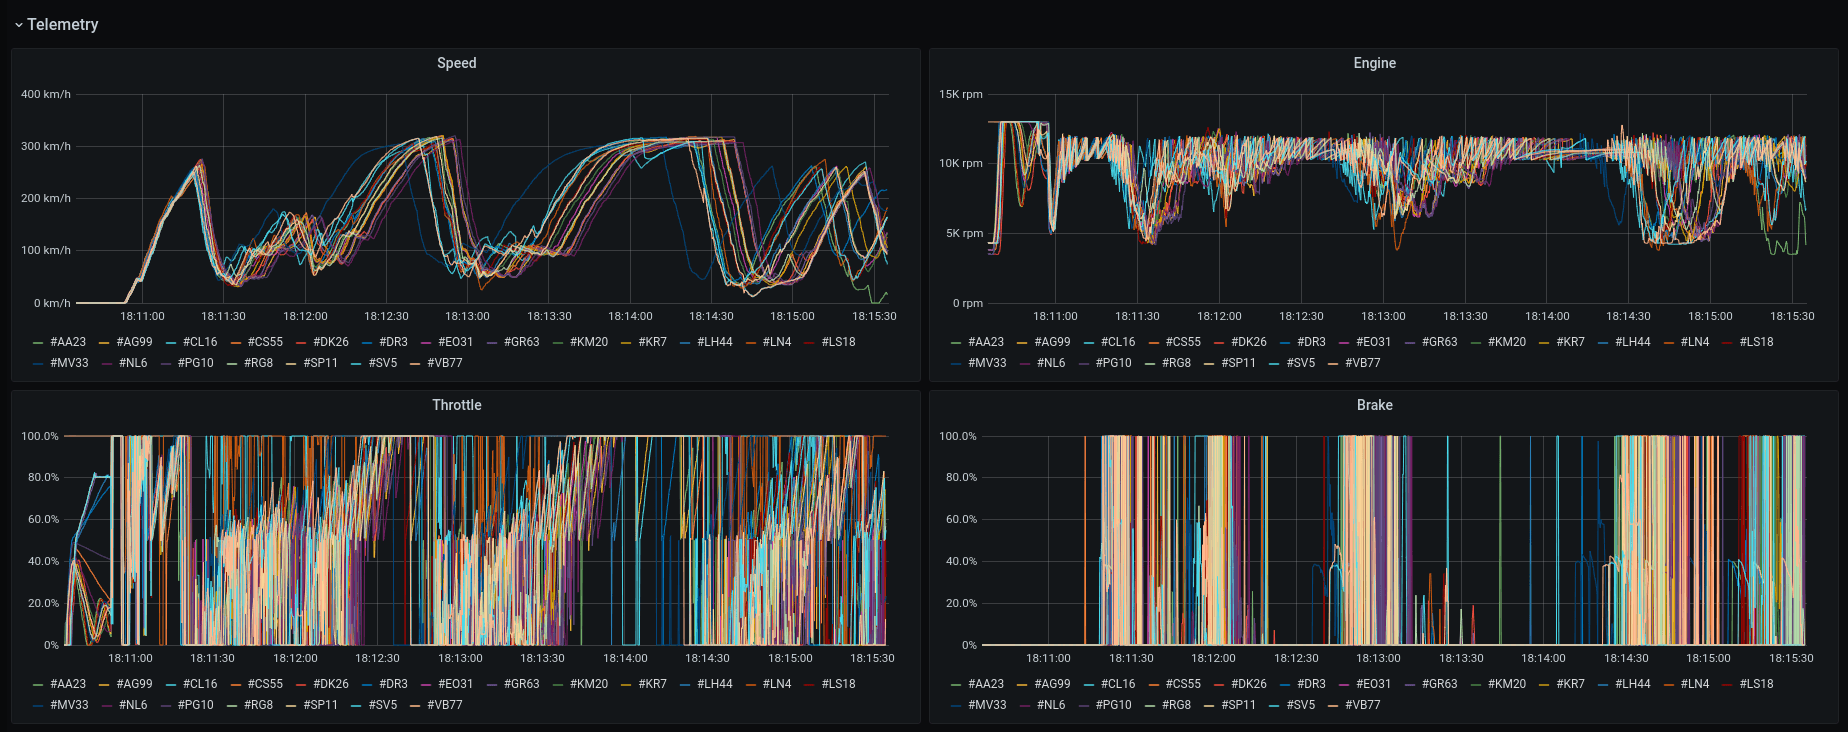
Task: Toggle #GR63 series label in Throttle legend
Action: (x=522, y=684)
